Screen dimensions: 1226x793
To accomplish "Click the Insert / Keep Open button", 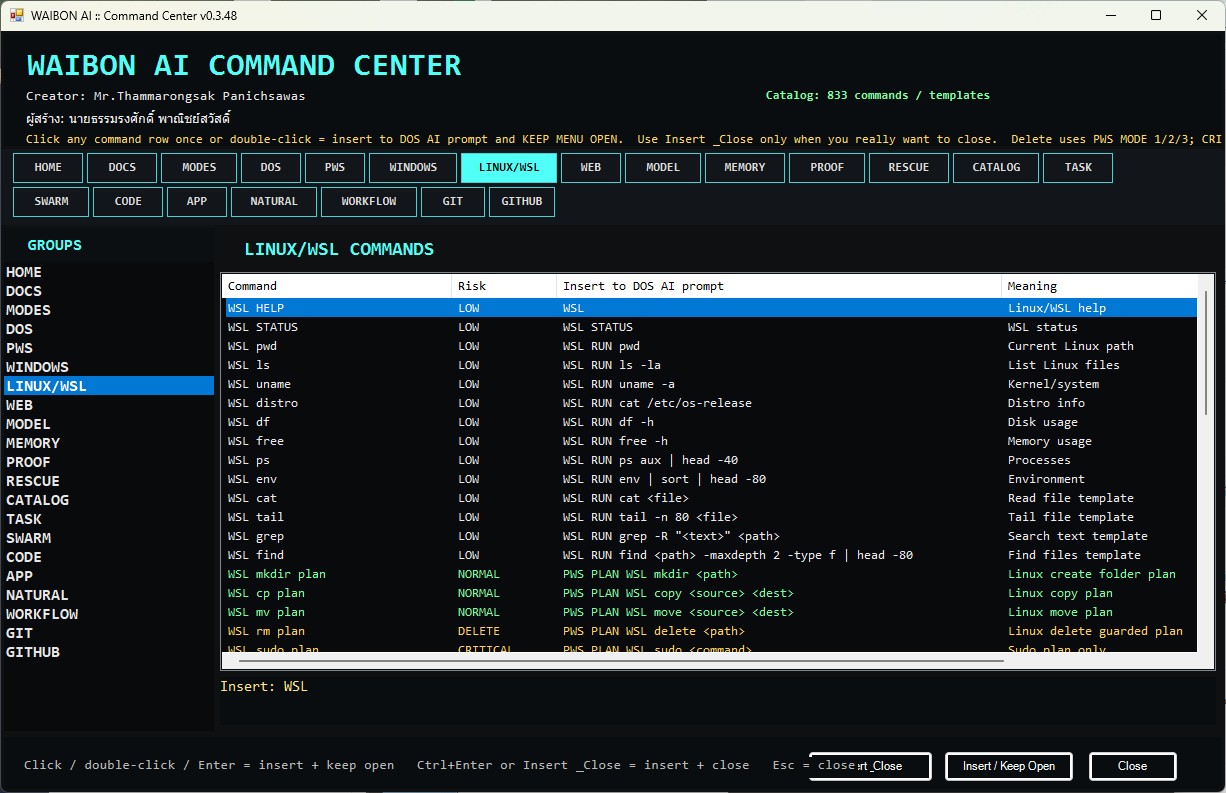I will click(1009, 766).
